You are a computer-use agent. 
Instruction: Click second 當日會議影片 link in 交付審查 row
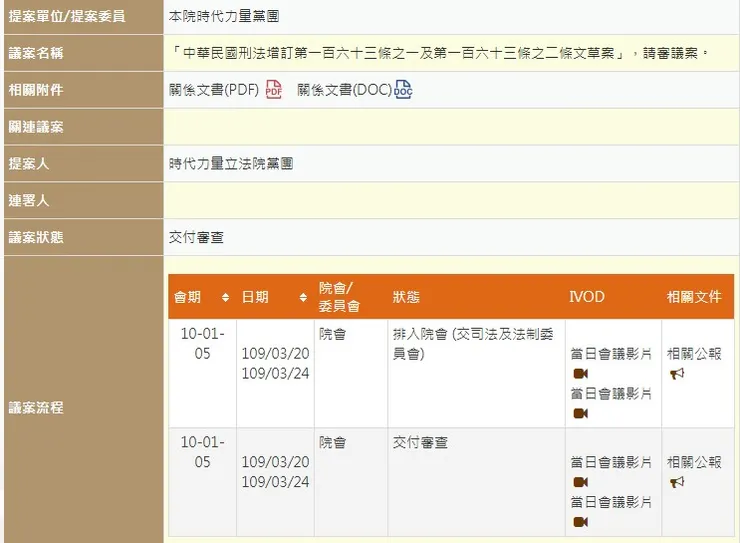pos(611,502)
